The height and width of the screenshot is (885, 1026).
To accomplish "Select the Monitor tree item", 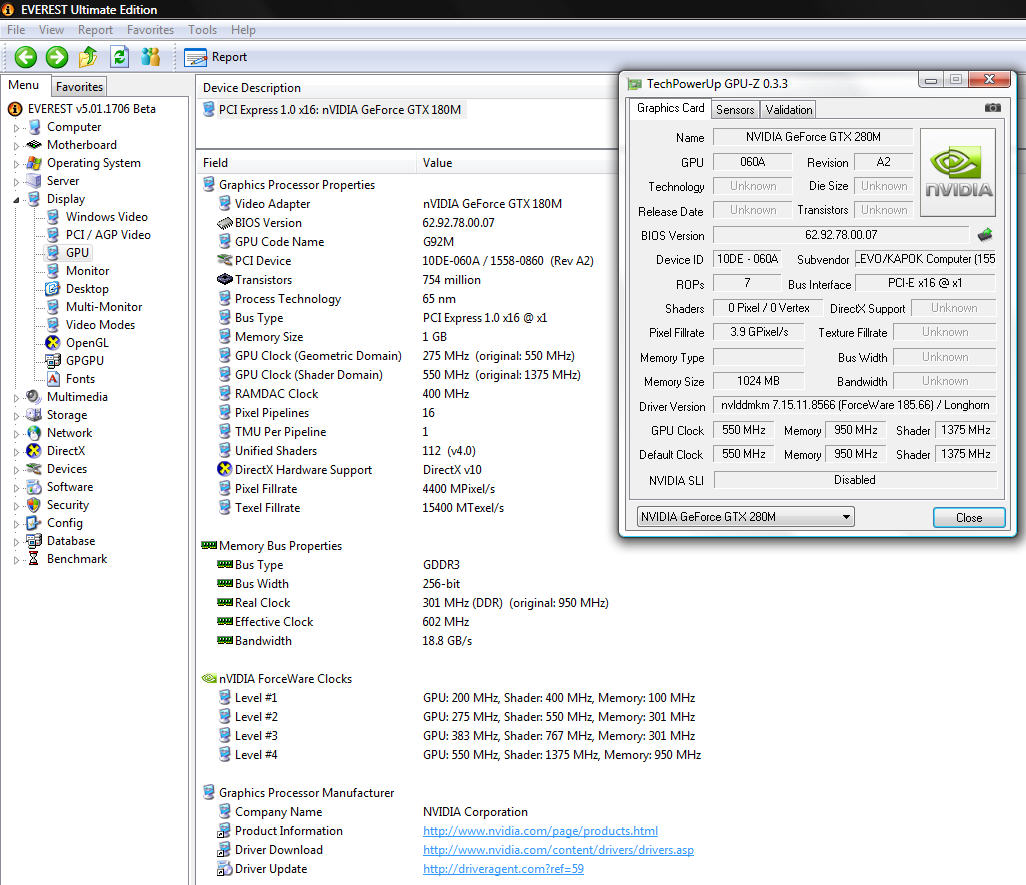I will pyautogui.click(x=87, y=271).
